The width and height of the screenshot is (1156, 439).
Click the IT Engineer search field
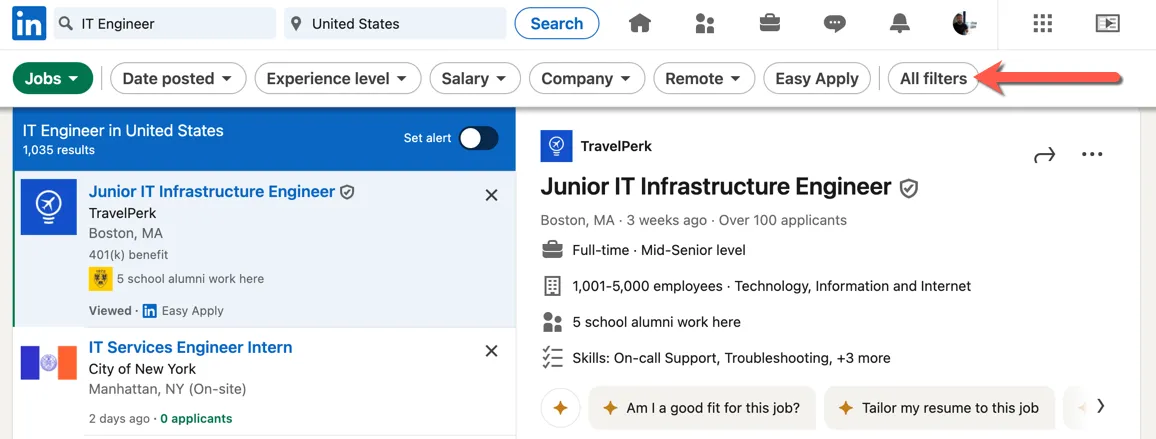(164, 24)
